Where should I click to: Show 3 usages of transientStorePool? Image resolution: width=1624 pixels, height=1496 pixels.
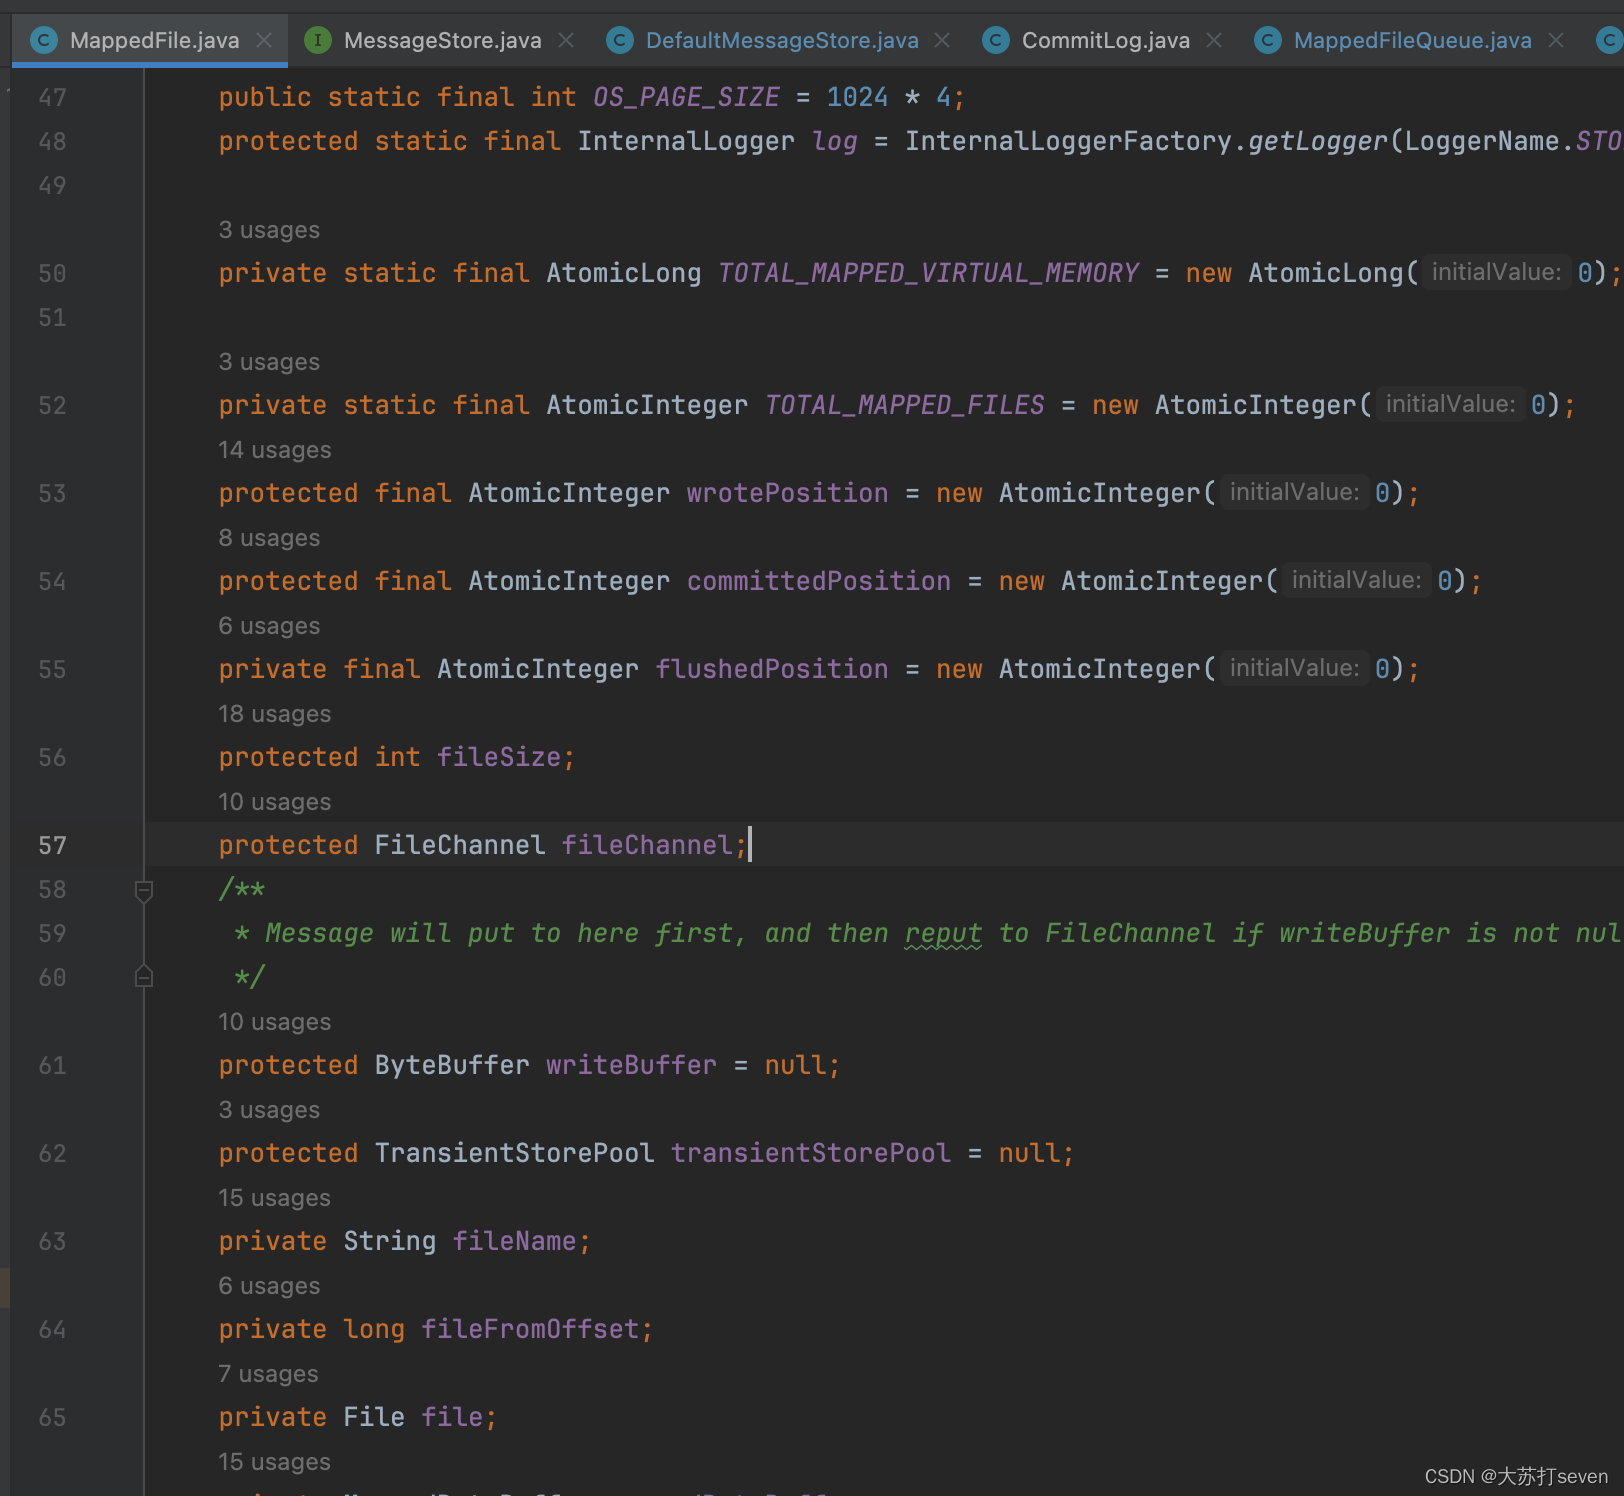(x=269, y=1110)
